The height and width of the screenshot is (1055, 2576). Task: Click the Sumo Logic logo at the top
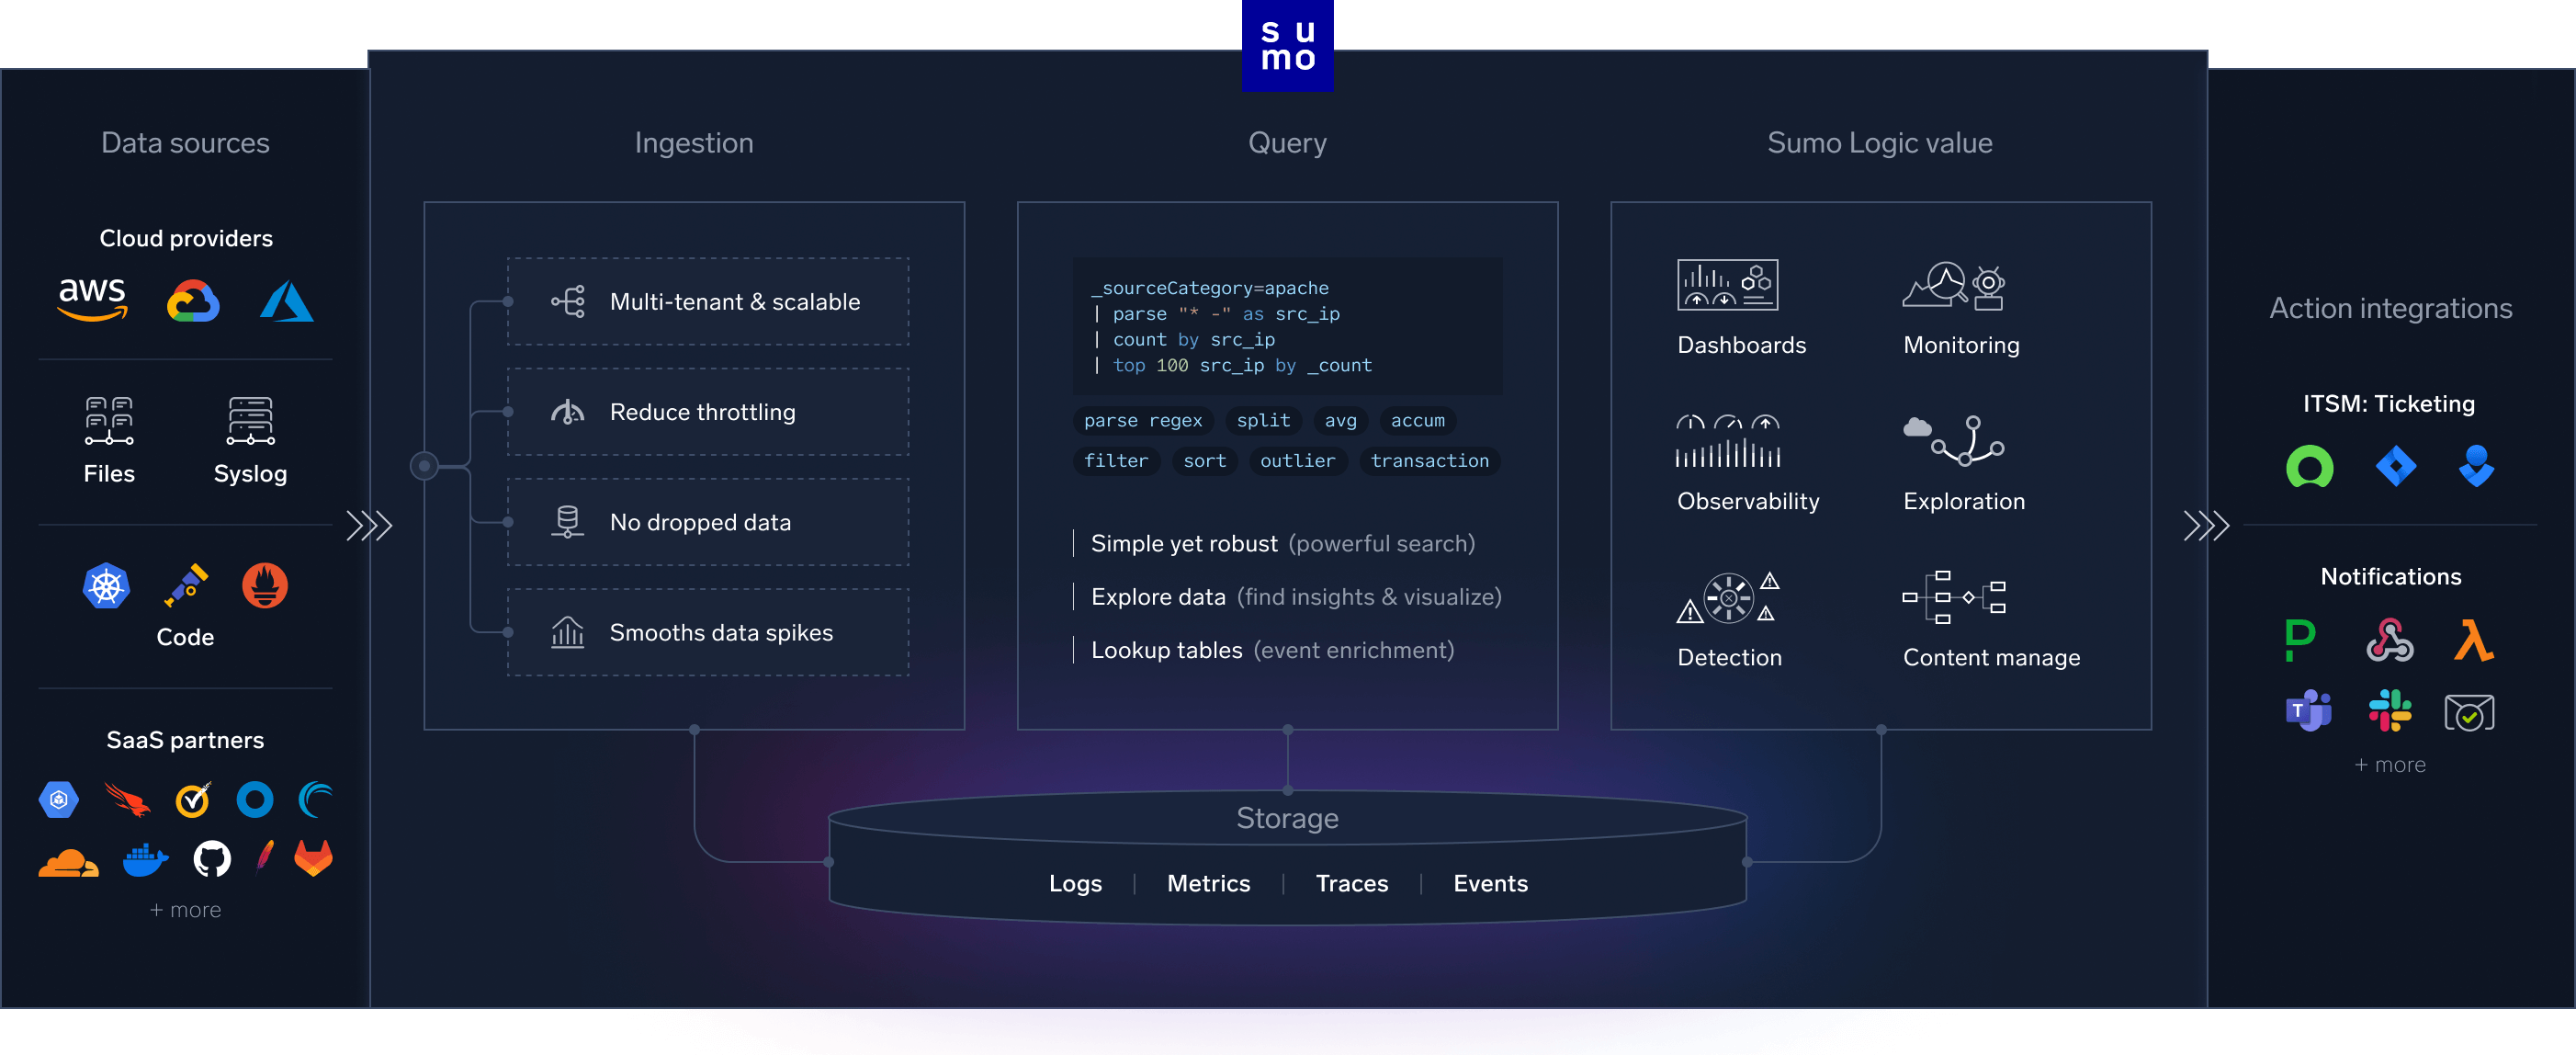pyautogui.click(x=1287, y=46)
